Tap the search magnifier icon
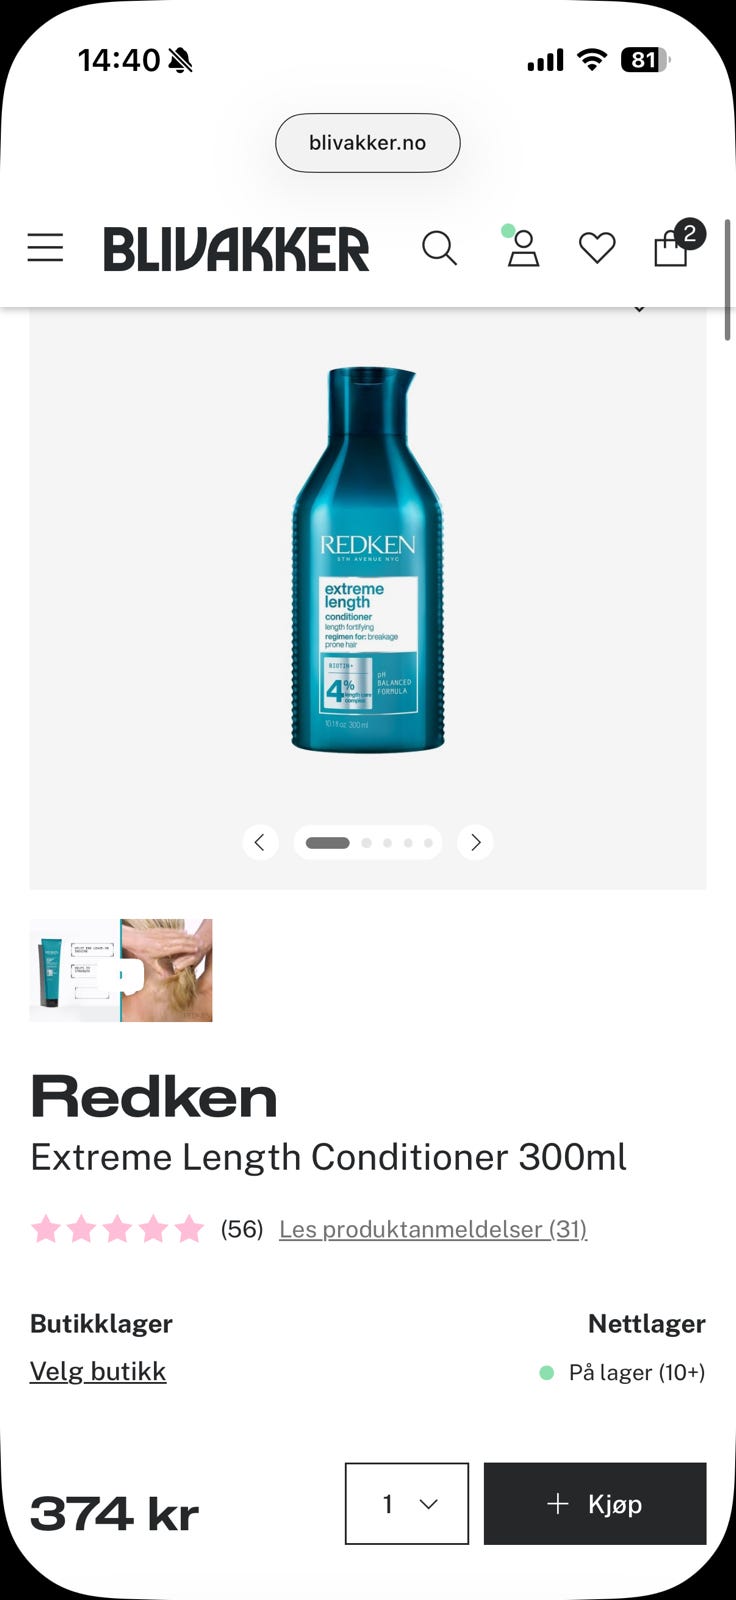The height and width of the screenshot is (1600, 736). tap(439, 248)
